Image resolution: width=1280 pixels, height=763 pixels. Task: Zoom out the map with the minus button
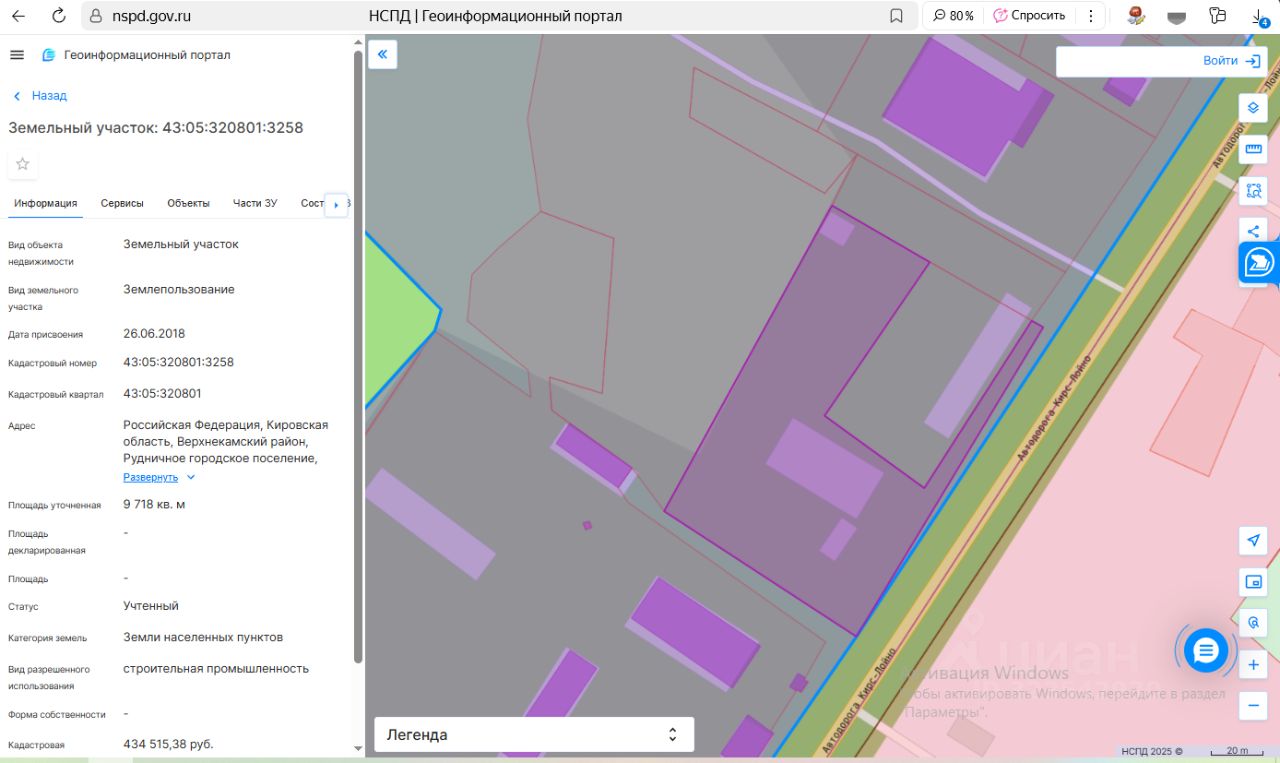(1253, 705)
